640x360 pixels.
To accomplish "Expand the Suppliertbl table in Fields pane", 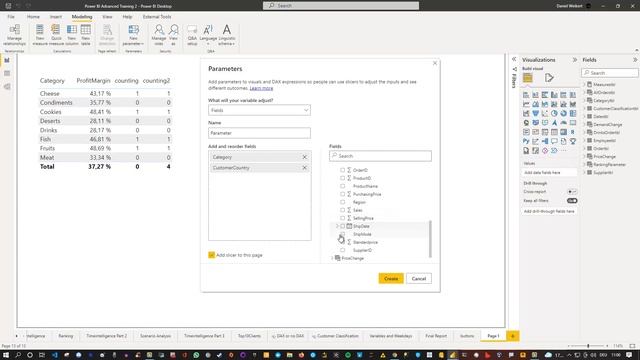I will click(584, 172).
